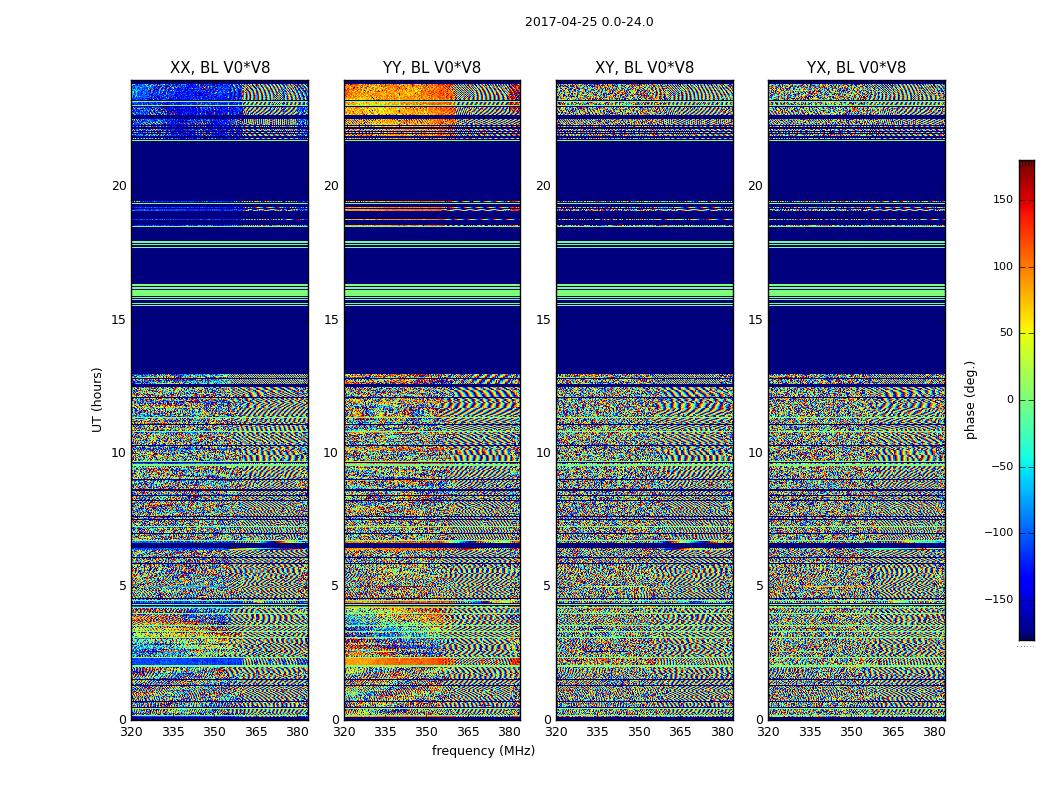Click the figure title '2017-04-25 0.0-24.0'
The image size is (1050, 800).
[x=589, y=22]
